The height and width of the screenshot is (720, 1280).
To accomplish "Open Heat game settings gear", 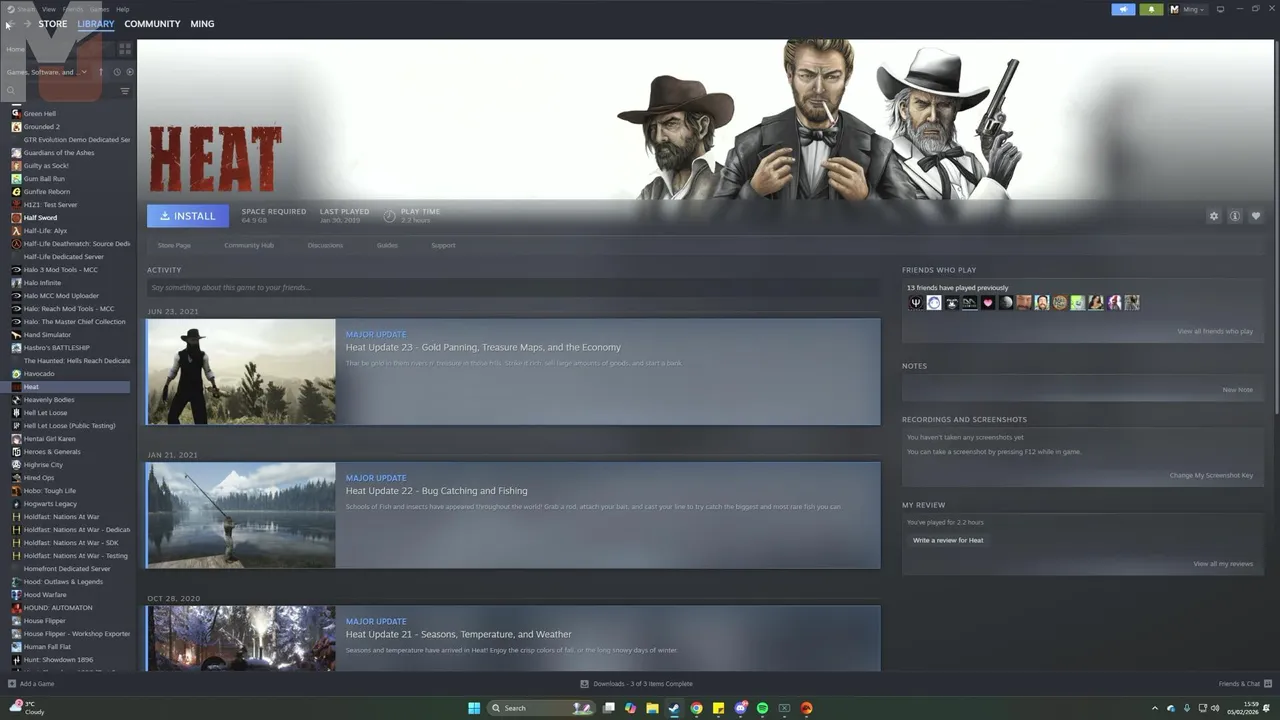I will point(1214,216).
